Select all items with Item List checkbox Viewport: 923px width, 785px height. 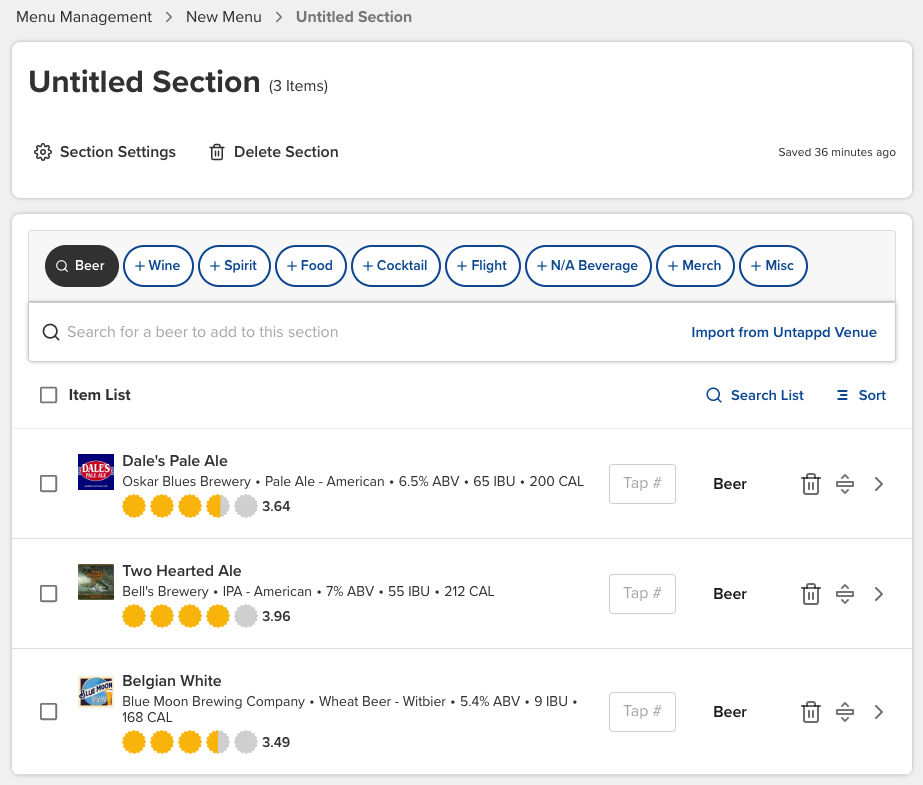(48, 395)
